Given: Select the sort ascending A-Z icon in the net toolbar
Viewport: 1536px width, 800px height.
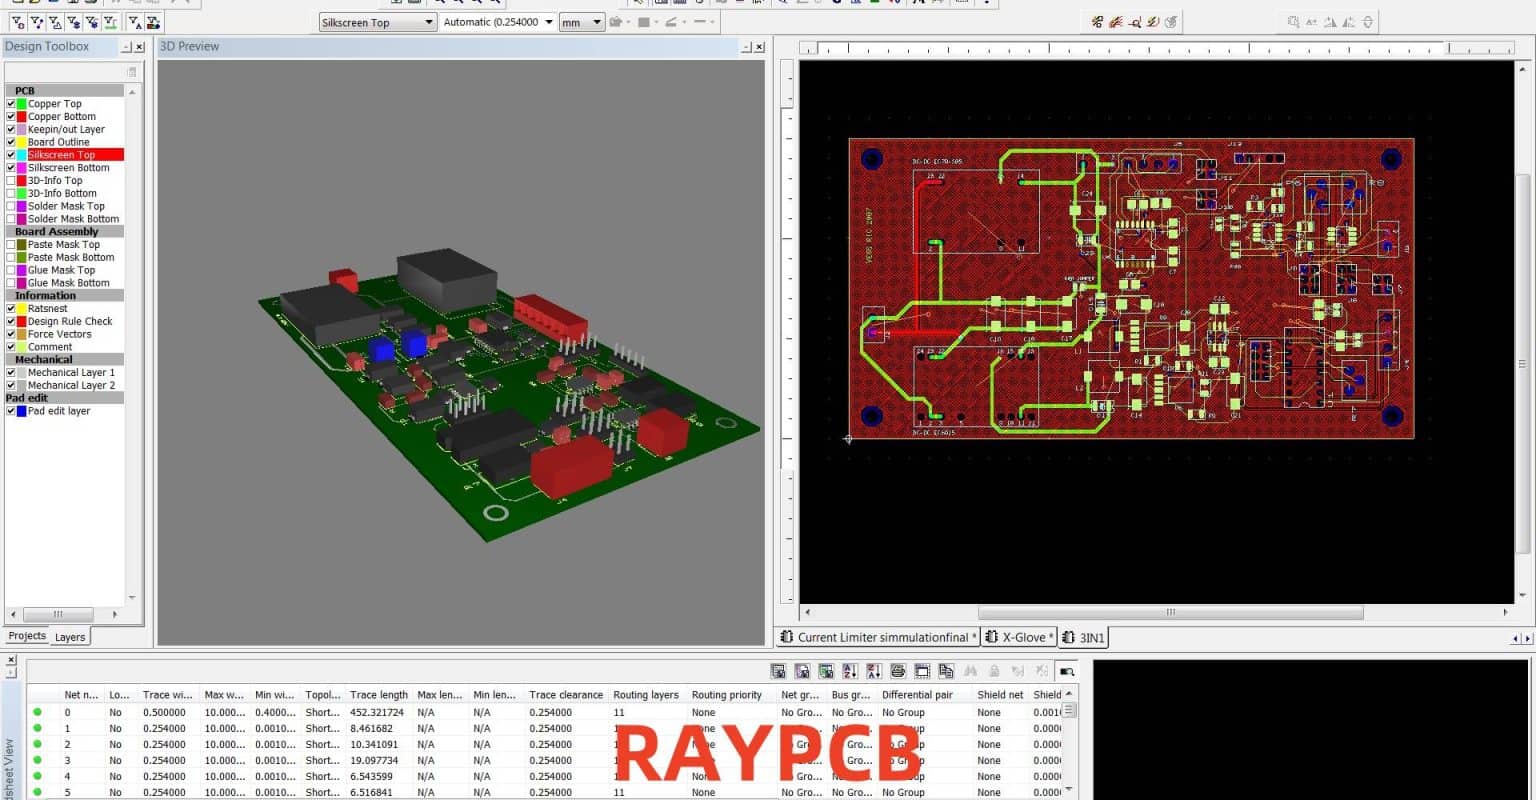Looking at the screenshot, I should 848,672.
